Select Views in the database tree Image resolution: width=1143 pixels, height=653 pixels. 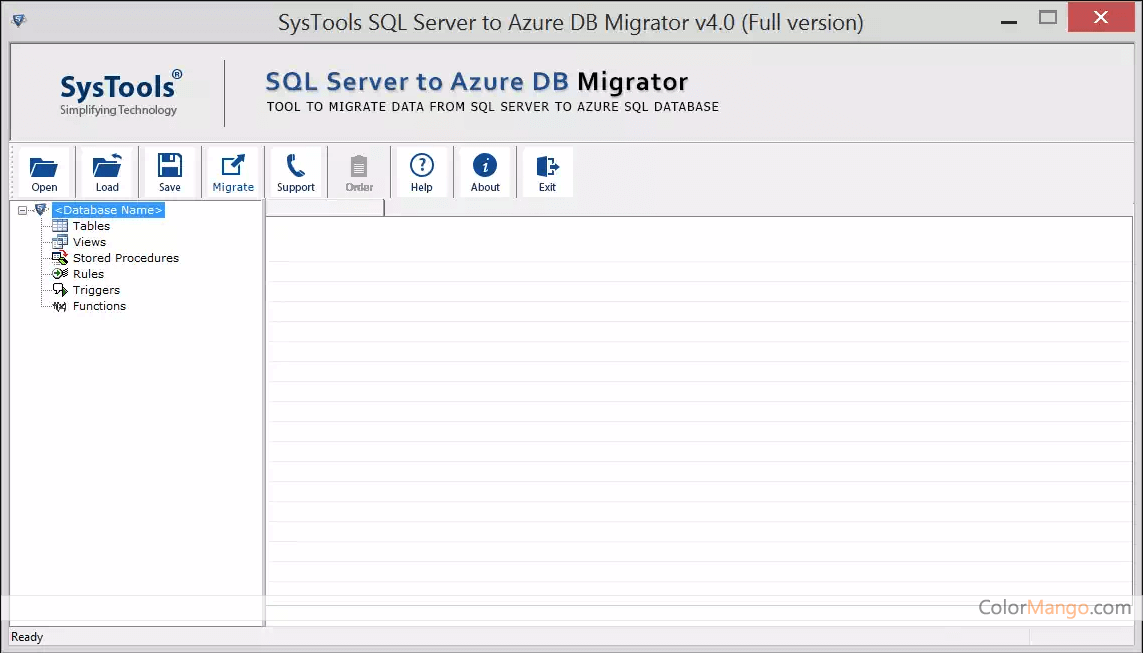pyautogui.click(x=89, y=242)
